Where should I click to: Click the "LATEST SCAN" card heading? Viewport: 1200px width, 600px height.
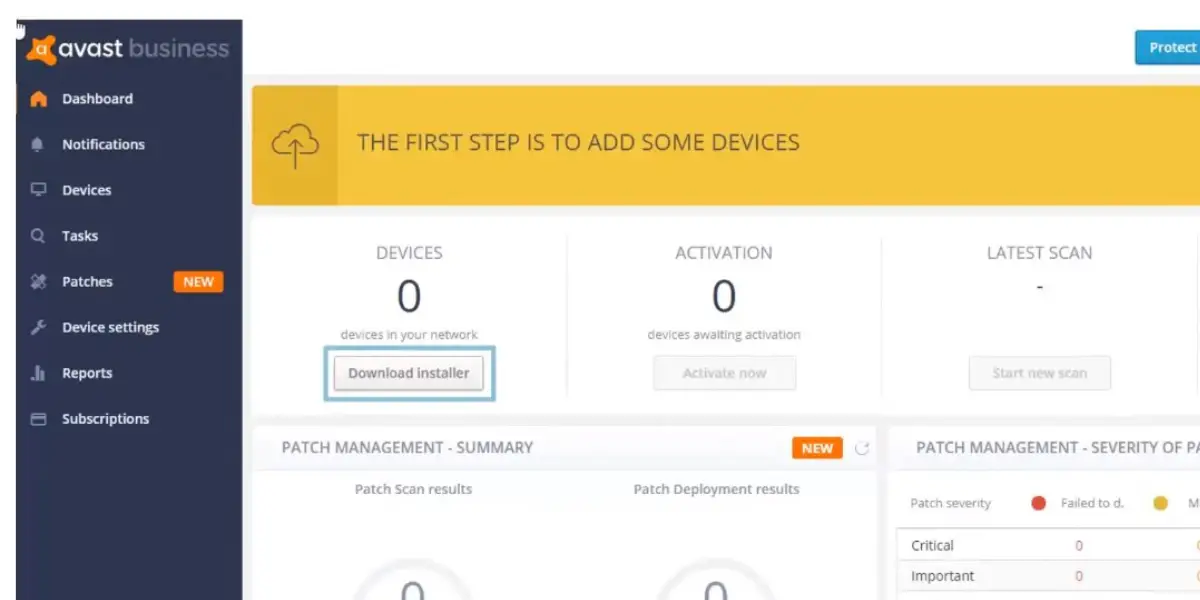[1040, 253]
